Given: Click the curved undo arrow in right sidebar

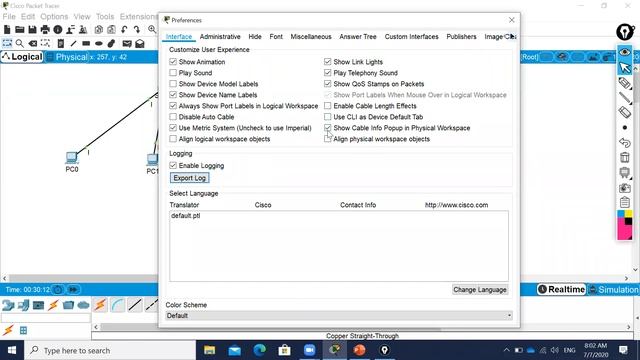Looking at the screenshot, I should (624, 142).
